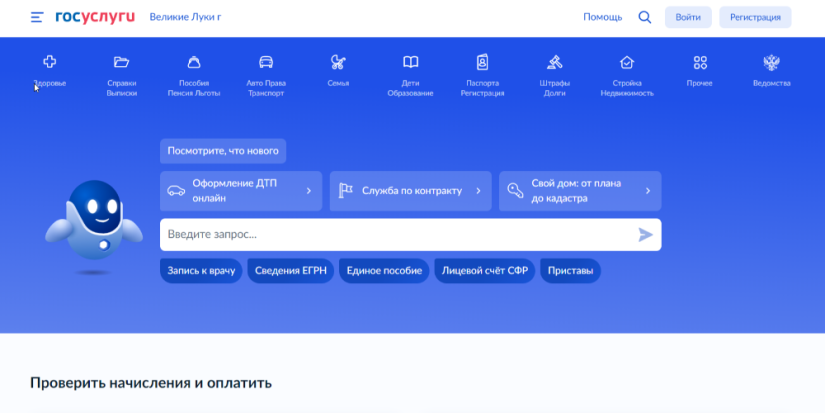Select the Ведомства coat-of-arms icon

click(771, 63)
